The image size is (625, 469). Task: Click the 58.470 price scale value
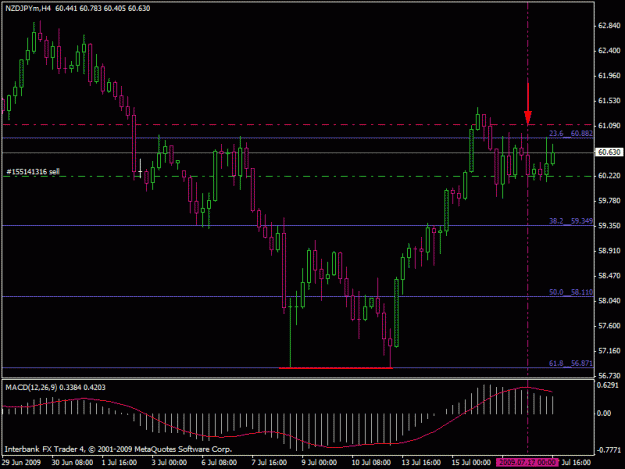[609, 276]
